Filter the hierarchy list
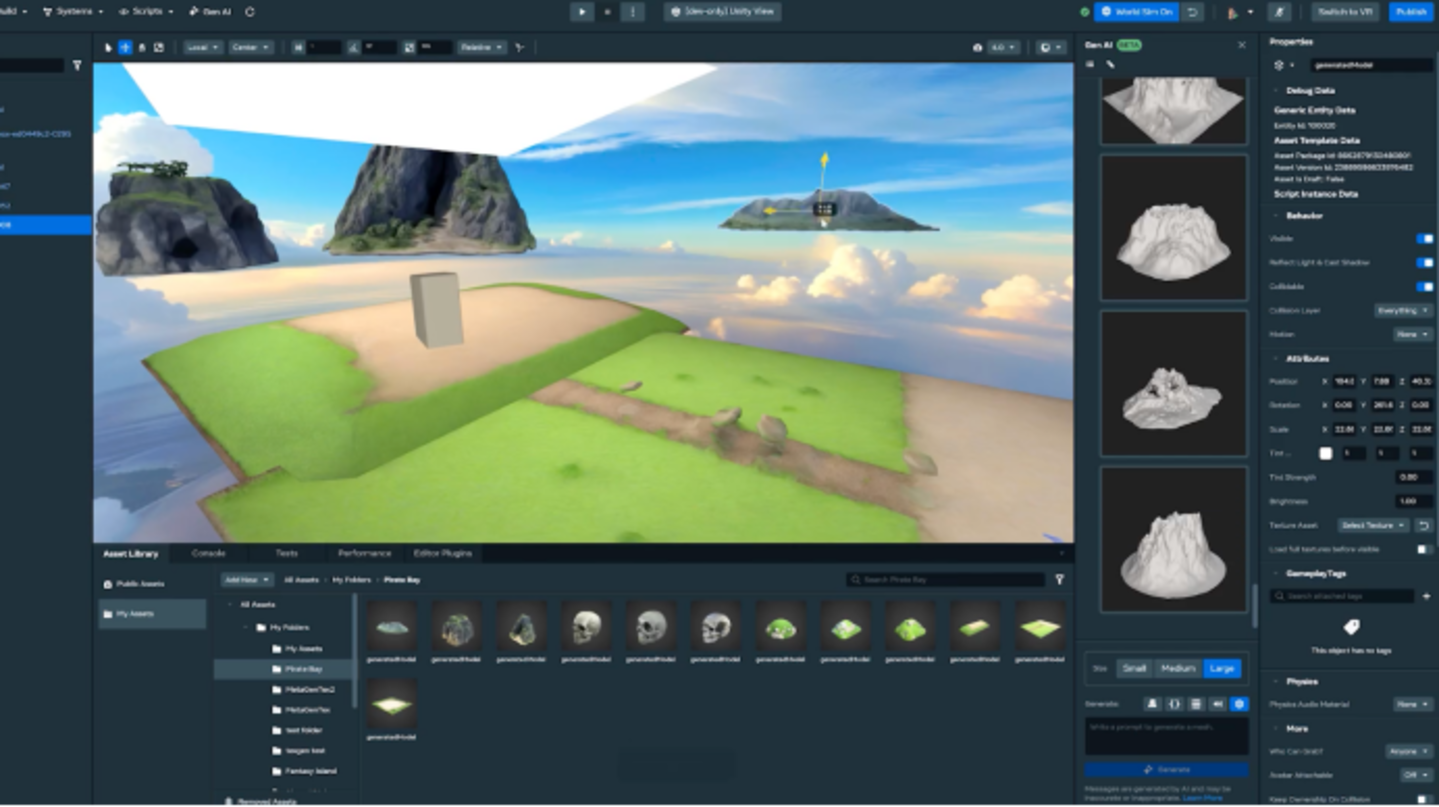 (77, 66)
